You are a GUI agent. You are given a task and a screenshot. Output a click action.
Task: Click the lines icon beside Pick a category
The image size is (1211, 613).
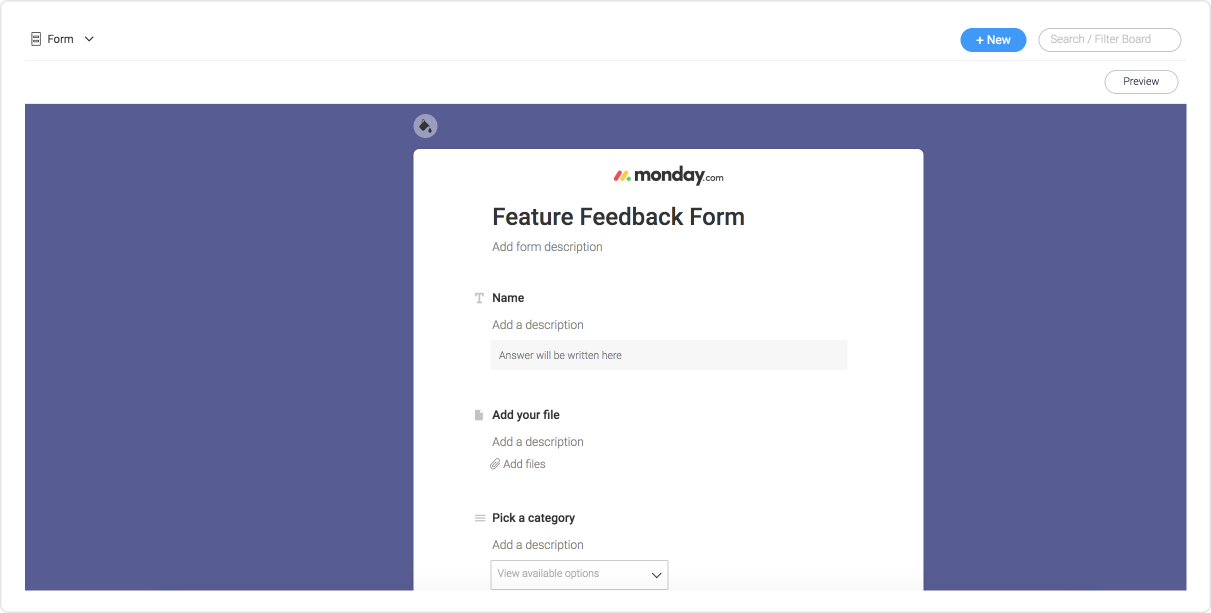[479, 518]
